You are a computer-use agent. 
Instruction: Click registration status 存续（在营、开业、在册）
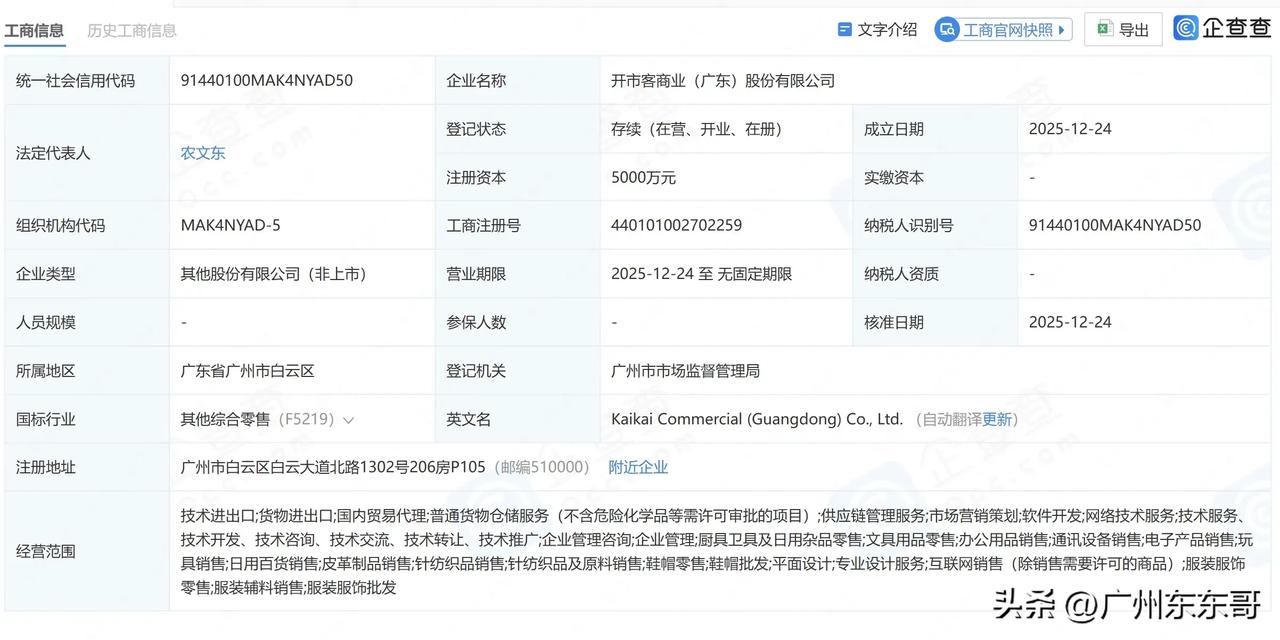[697, 129]
